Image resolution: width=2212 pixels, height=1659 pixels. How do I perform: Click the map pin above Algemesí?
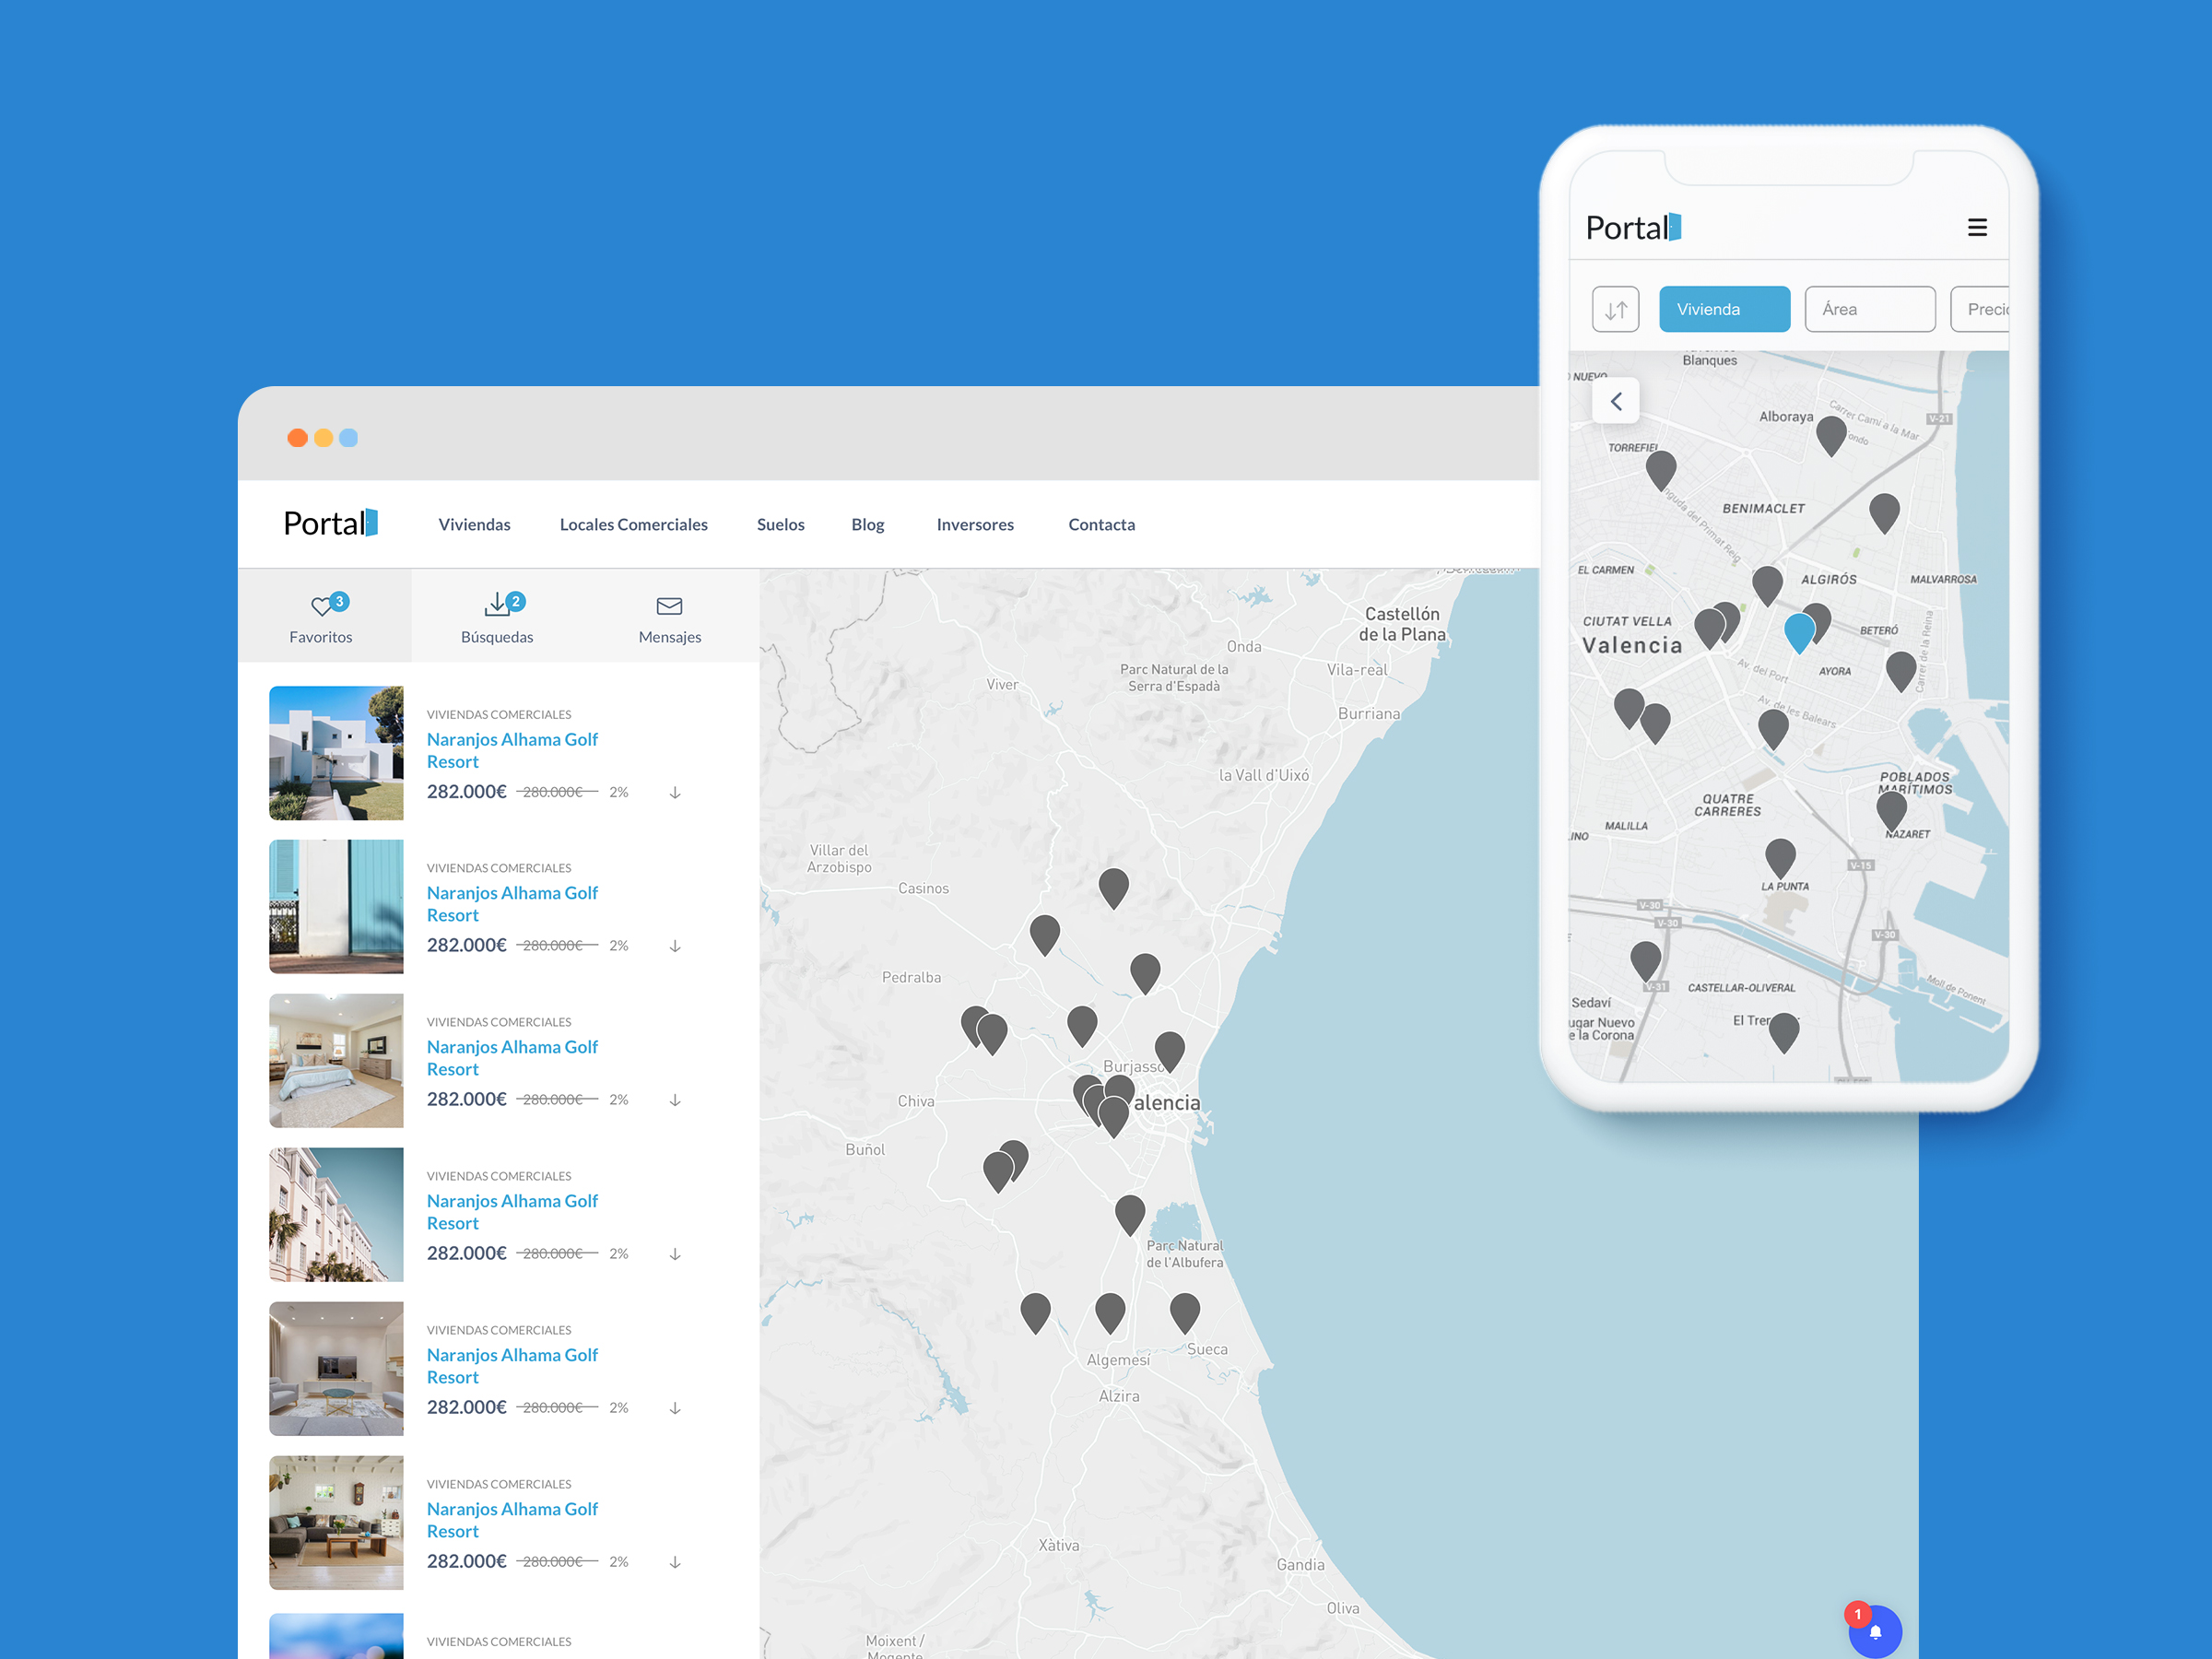1110,1313
